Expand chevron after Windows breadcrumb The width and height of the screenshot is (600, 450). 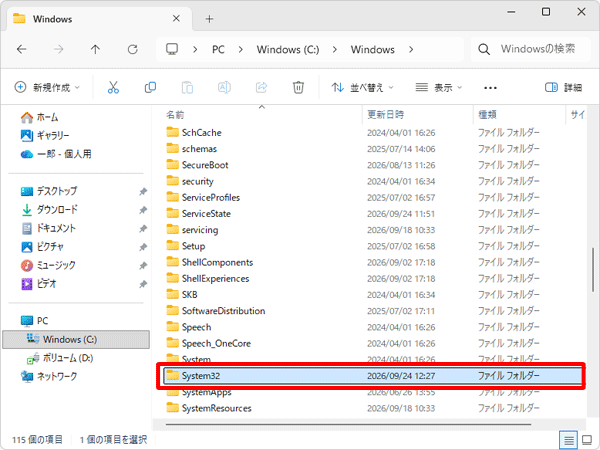tap(411, 49)
